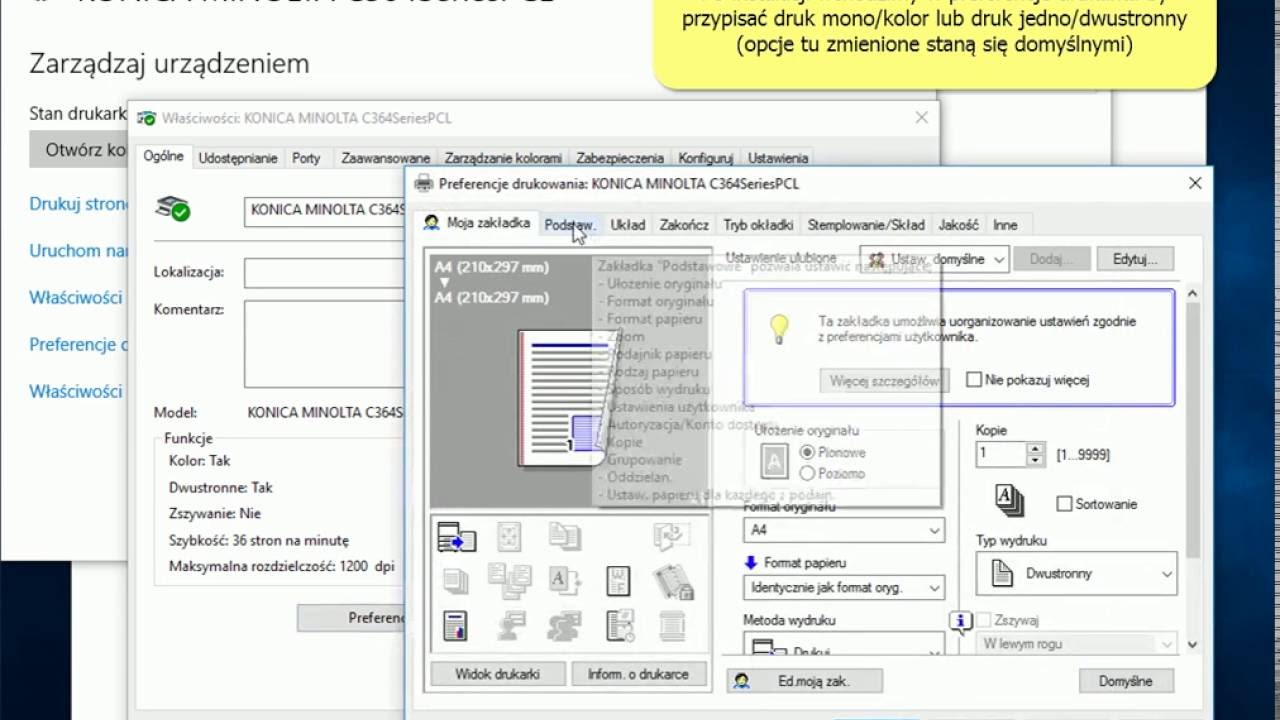Click the Ed.moją zak. button
Screen dimensions: 1280x720
point(804,681)
